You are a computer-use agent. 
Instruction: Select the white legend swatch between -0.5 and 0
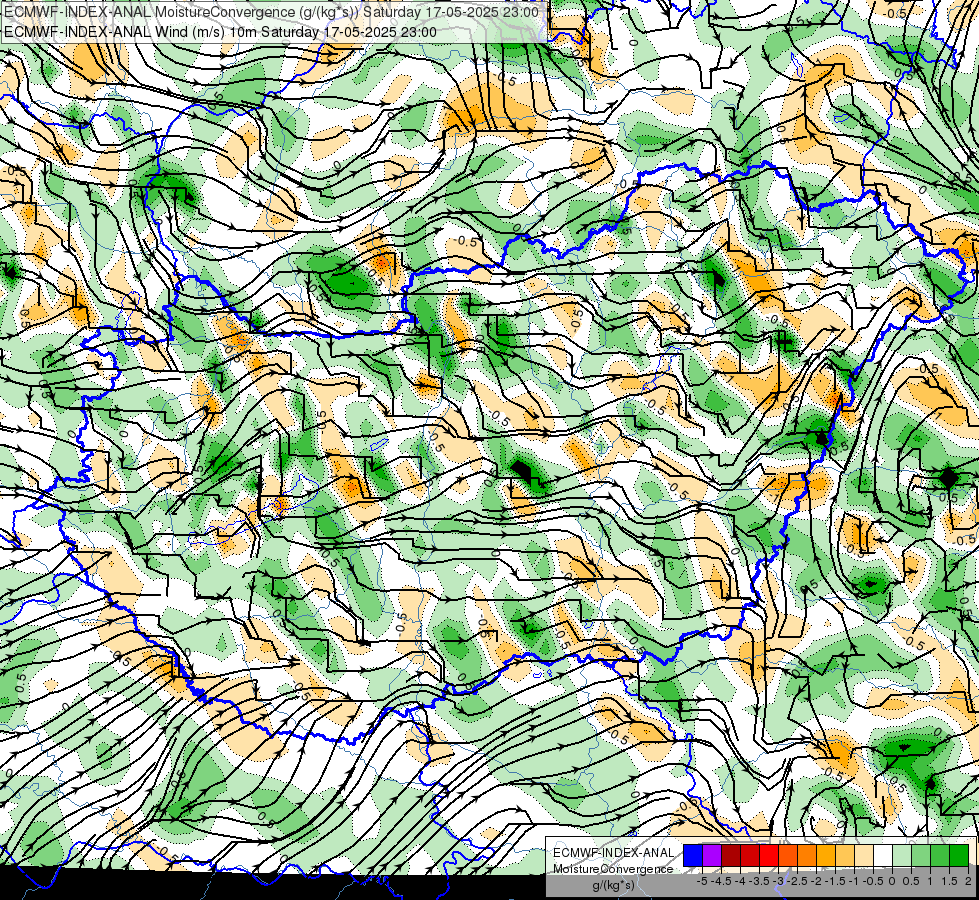[883, 856]
